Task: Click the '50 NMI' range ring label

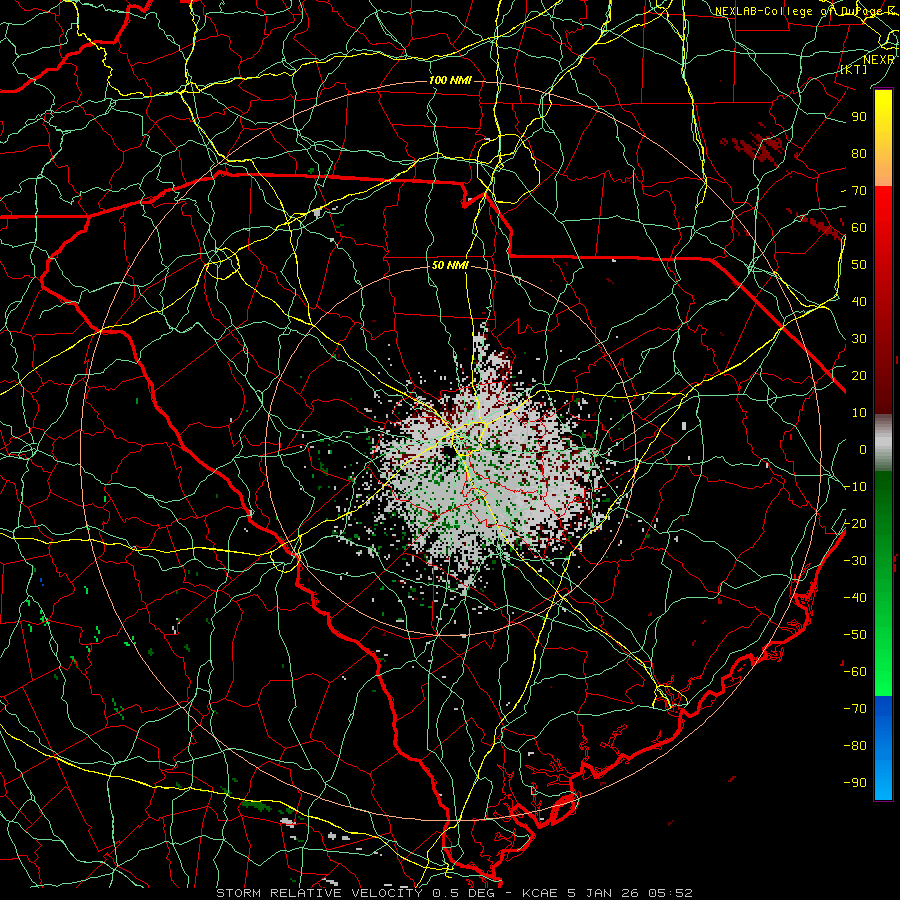Action: (450, 265)
